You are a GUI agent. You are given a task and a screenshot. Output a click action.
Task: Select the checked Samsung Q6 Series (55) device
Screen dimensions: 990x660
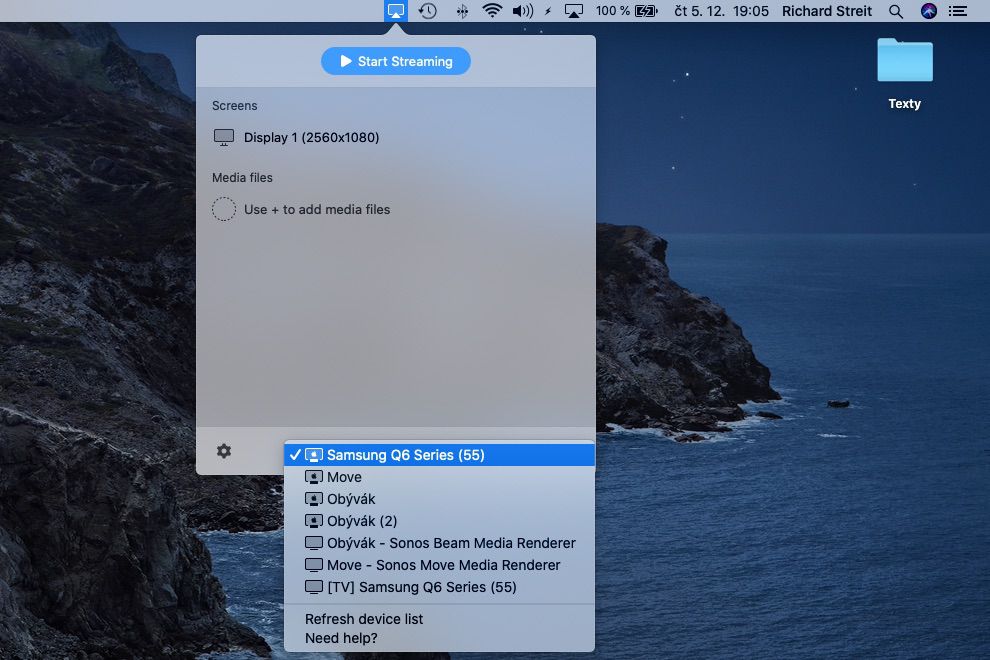pyautogui.click(x=405, y=455)
